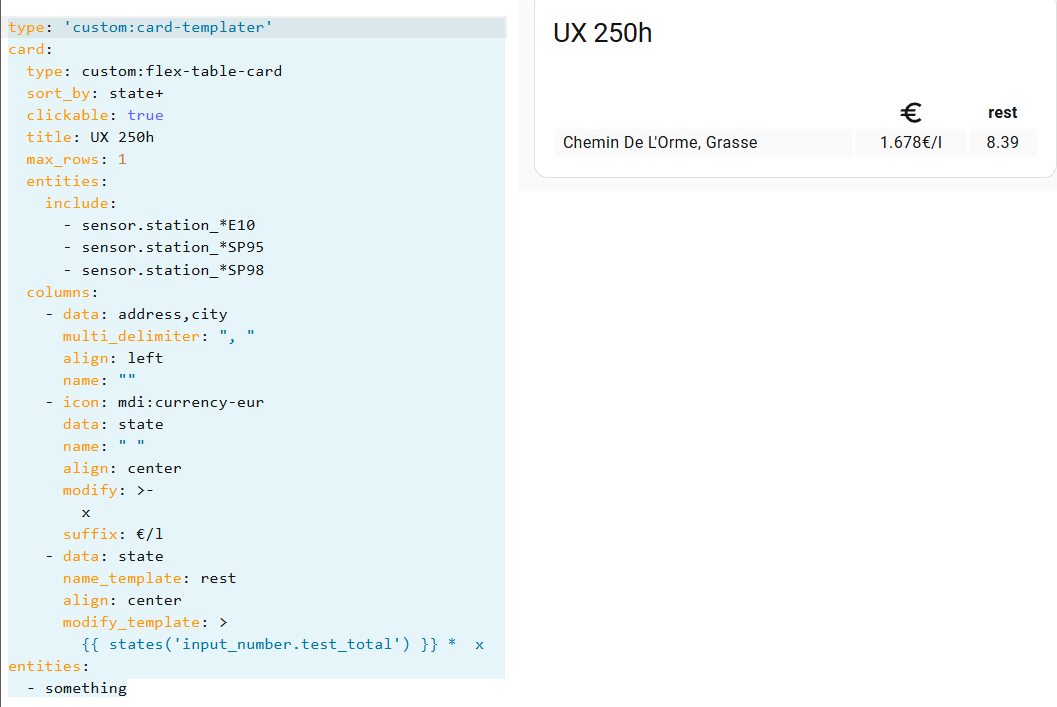Image resolution: width=1057 pixels, height=707 pixels.
Task: Click the 'rest' column header
Action: click(x=1002, y=113)
